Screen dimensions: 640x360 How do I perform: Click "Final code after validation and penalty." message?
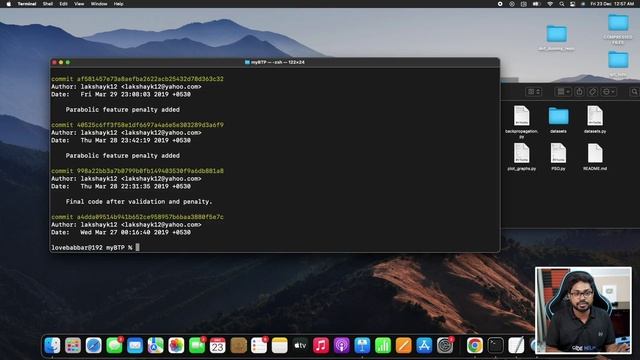click(139, 202)
